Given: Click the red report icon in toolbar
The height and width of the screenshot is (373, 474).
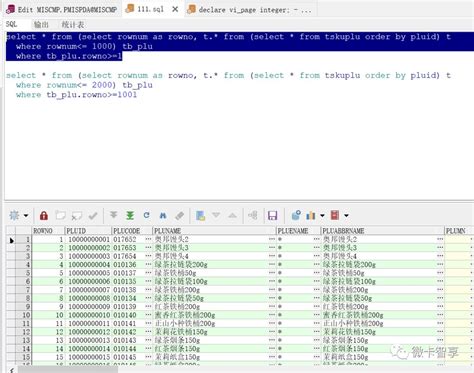Looking at the screenshot, I should tap(335, 215).
